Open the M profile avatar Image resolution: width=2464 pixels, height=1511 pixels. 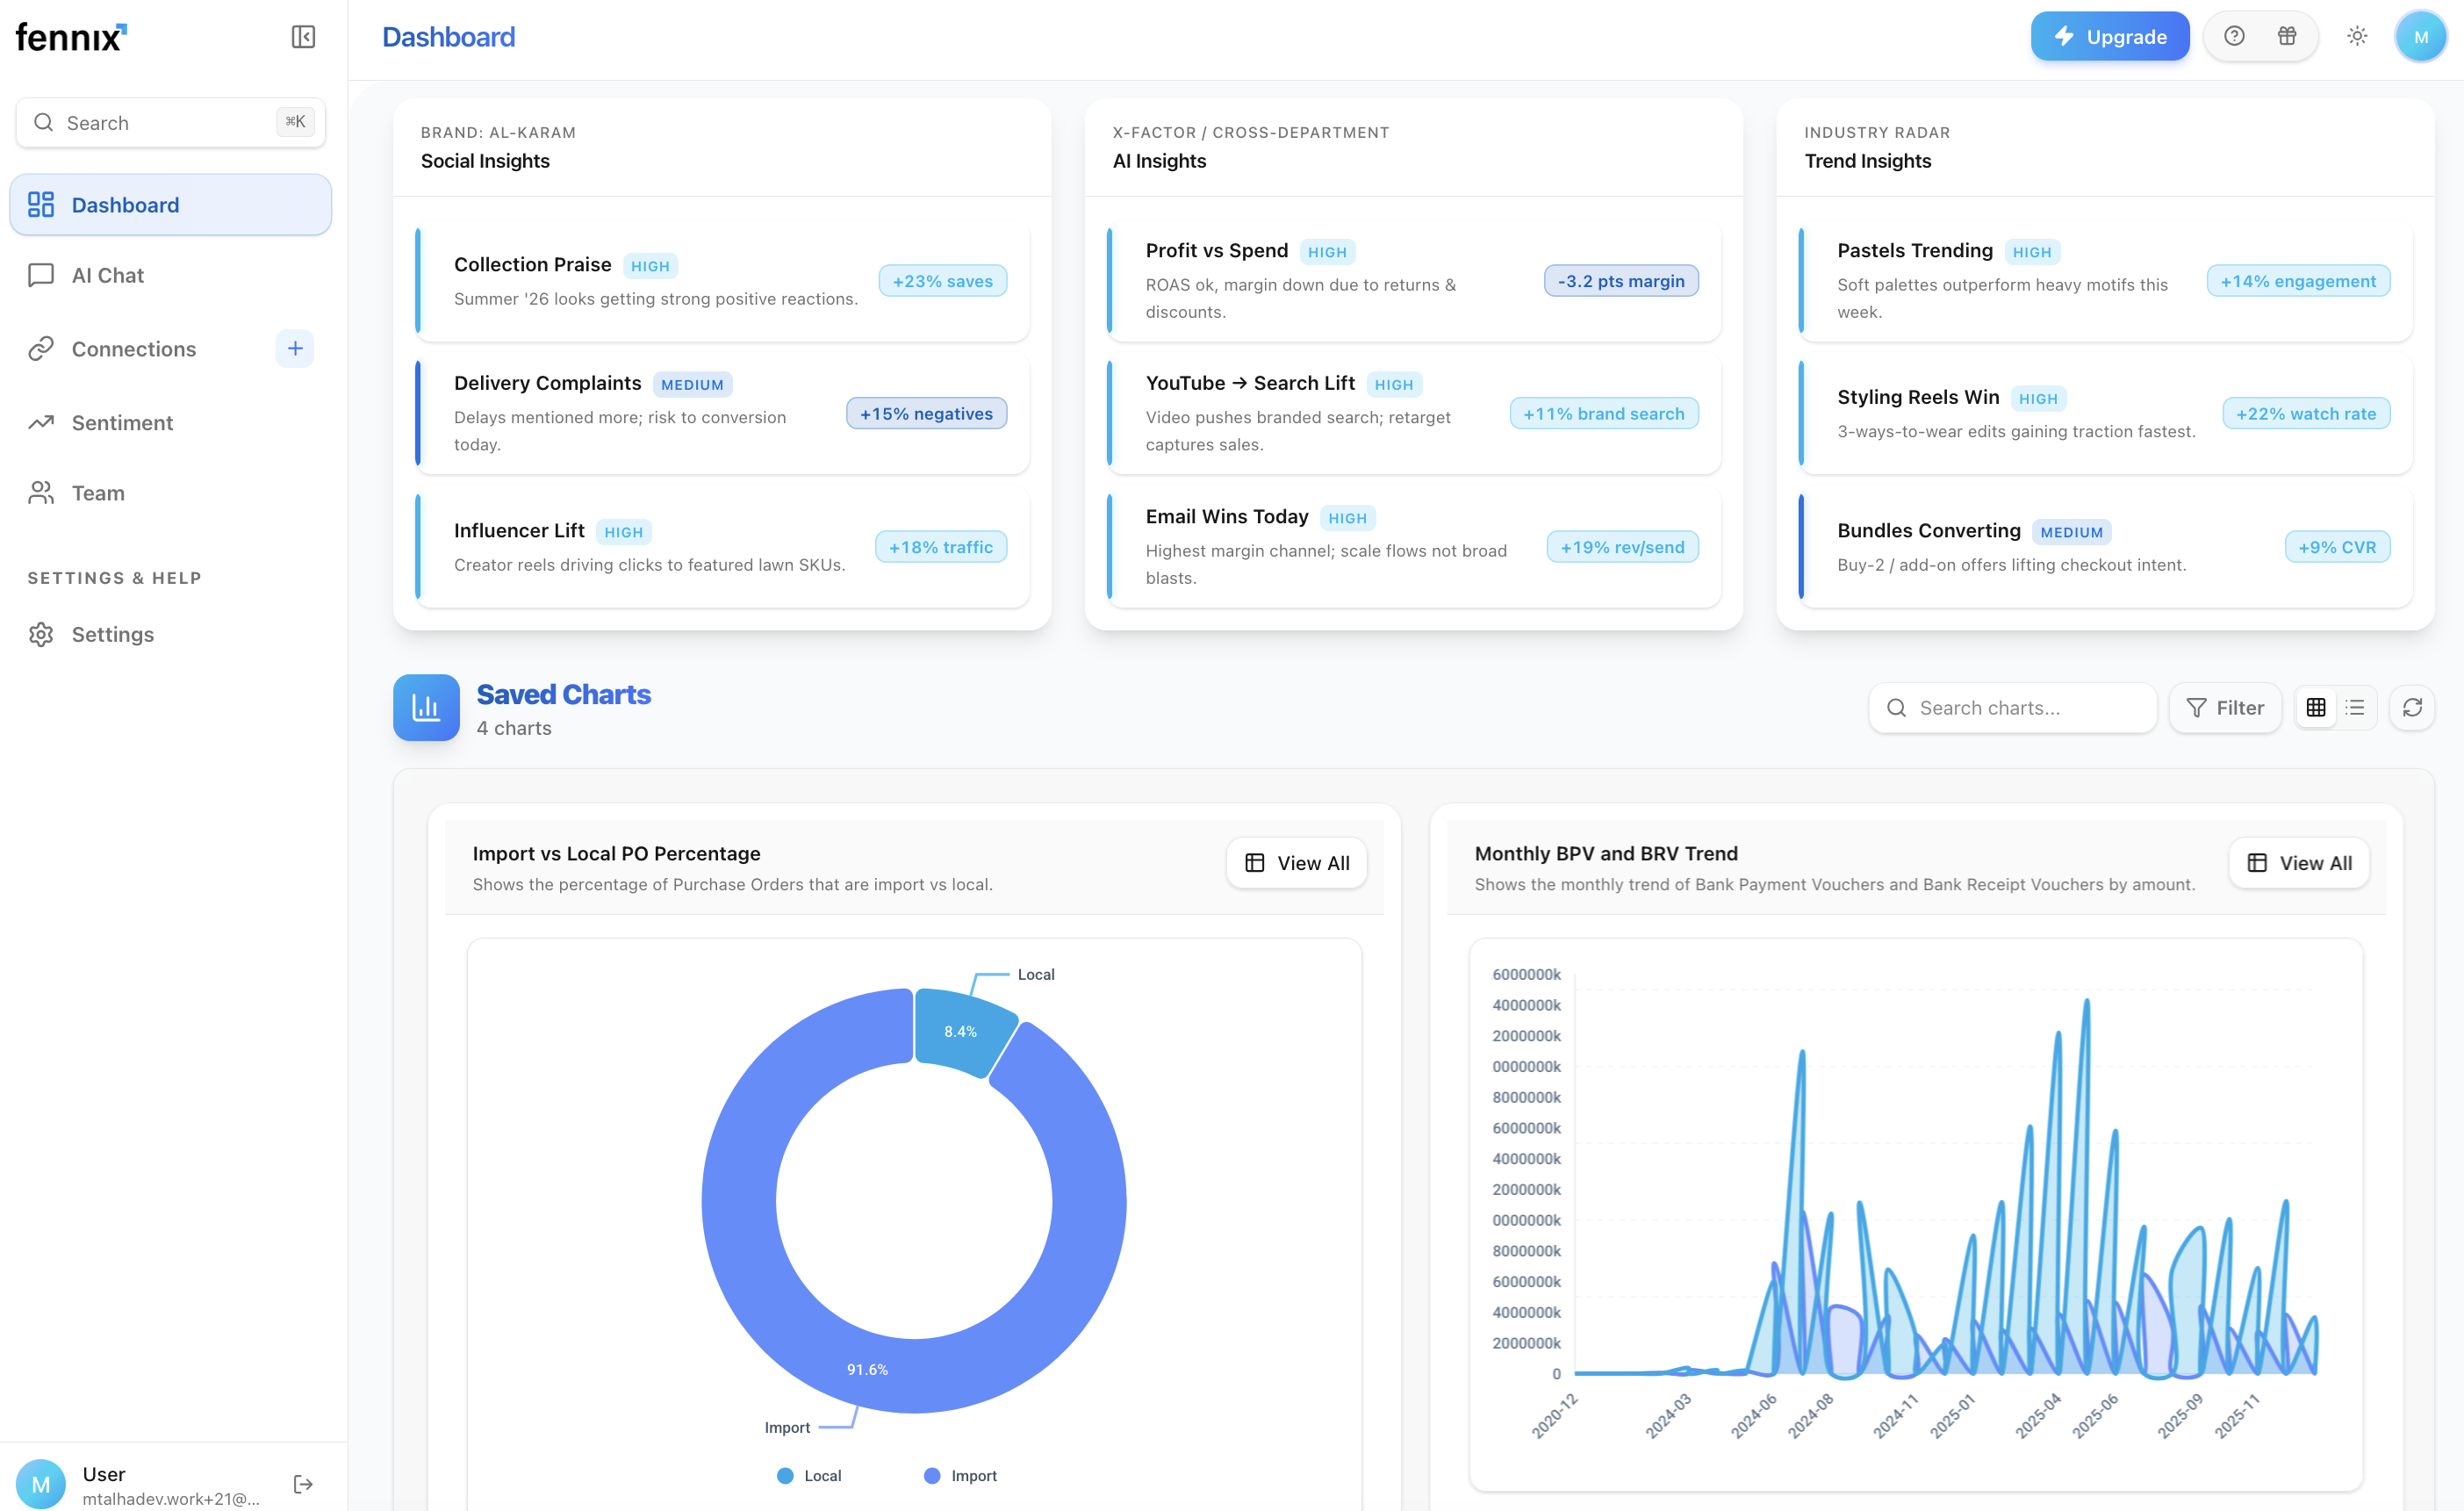(x=2420, y=37)
